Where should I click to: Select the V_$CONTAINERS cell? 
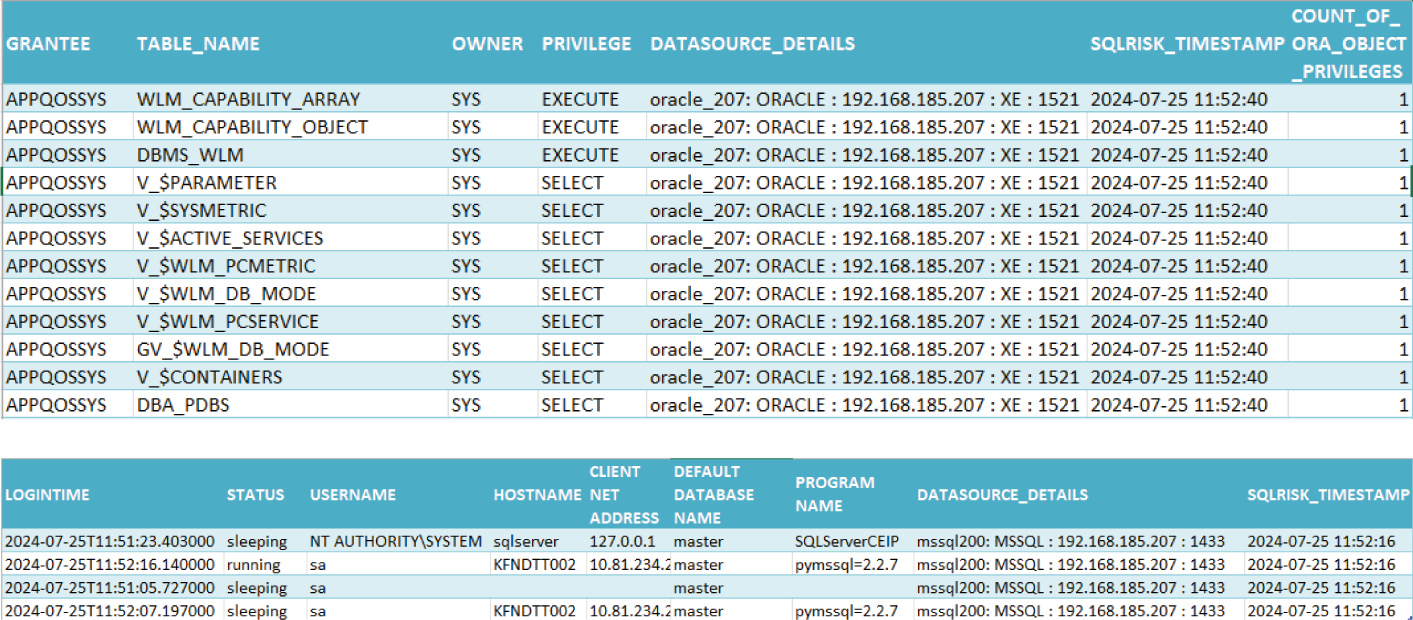(210, 377)
